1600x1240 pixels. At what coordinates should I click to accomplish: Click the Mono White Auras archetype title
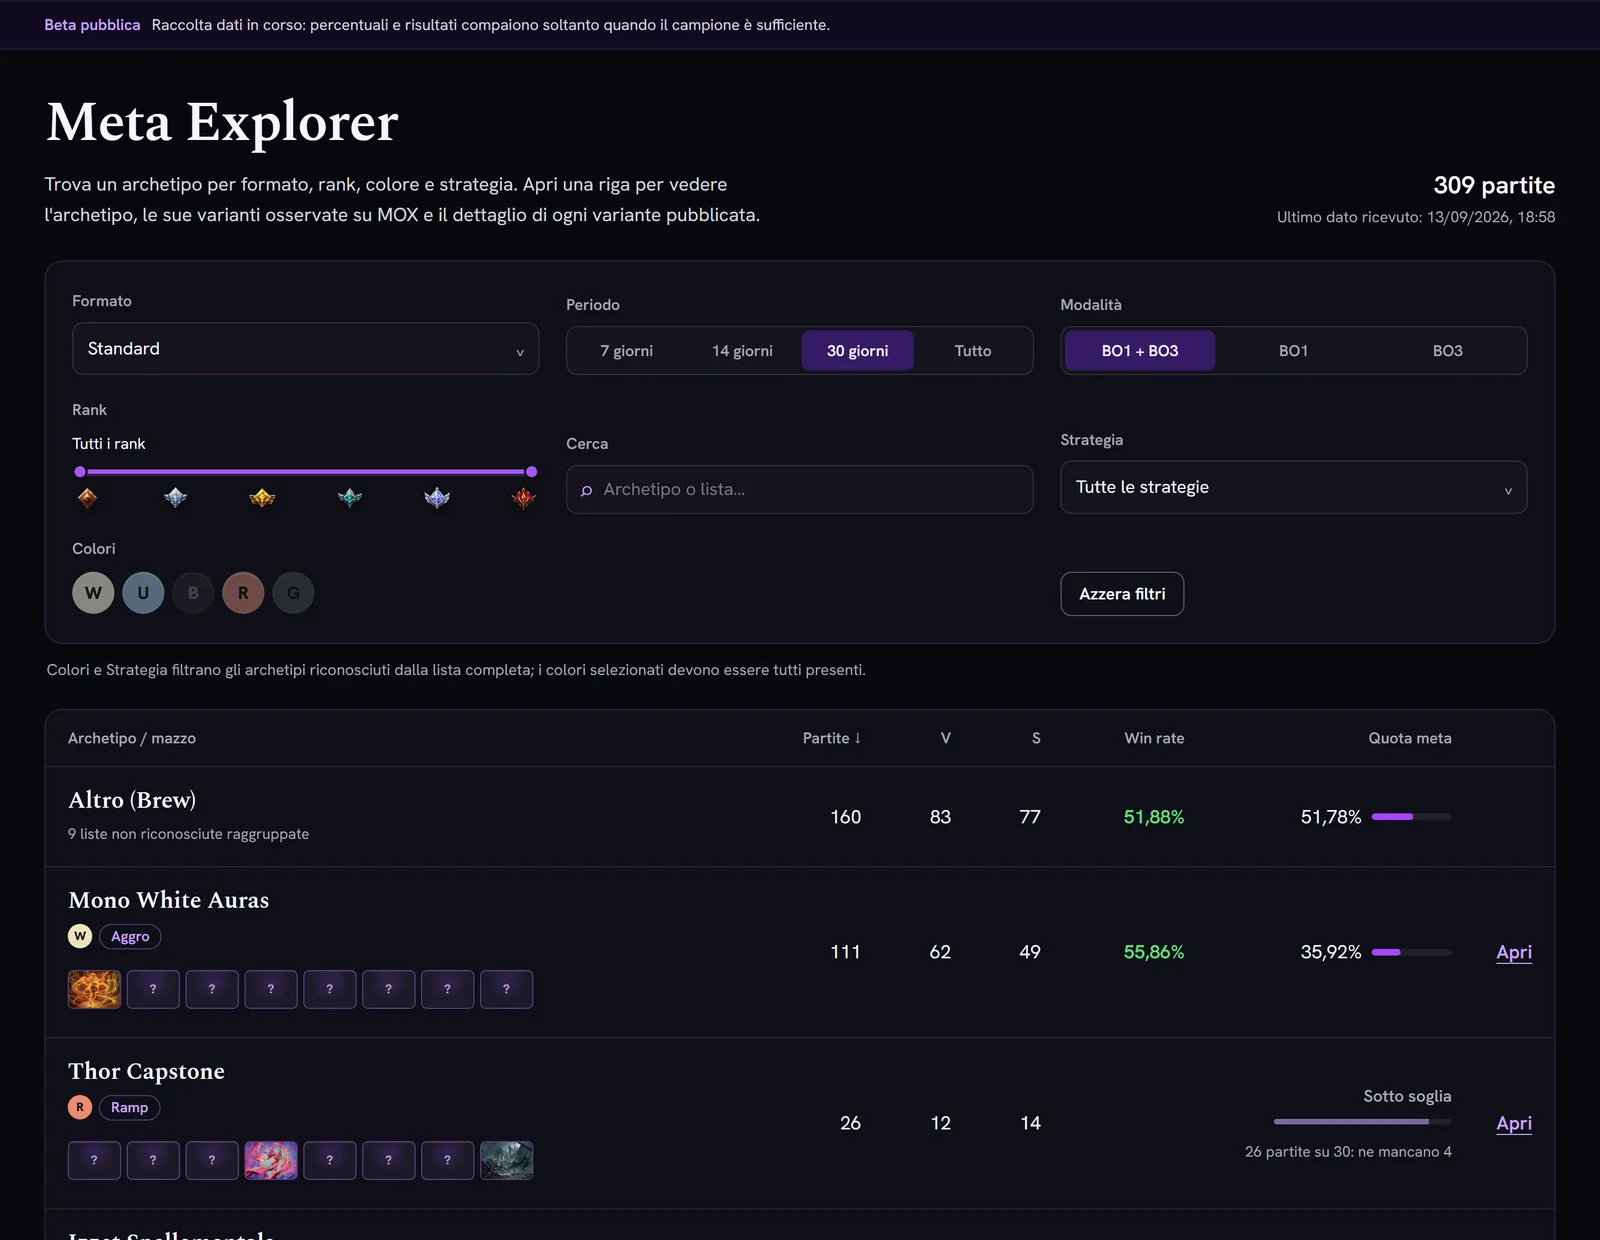pos(169,900)
